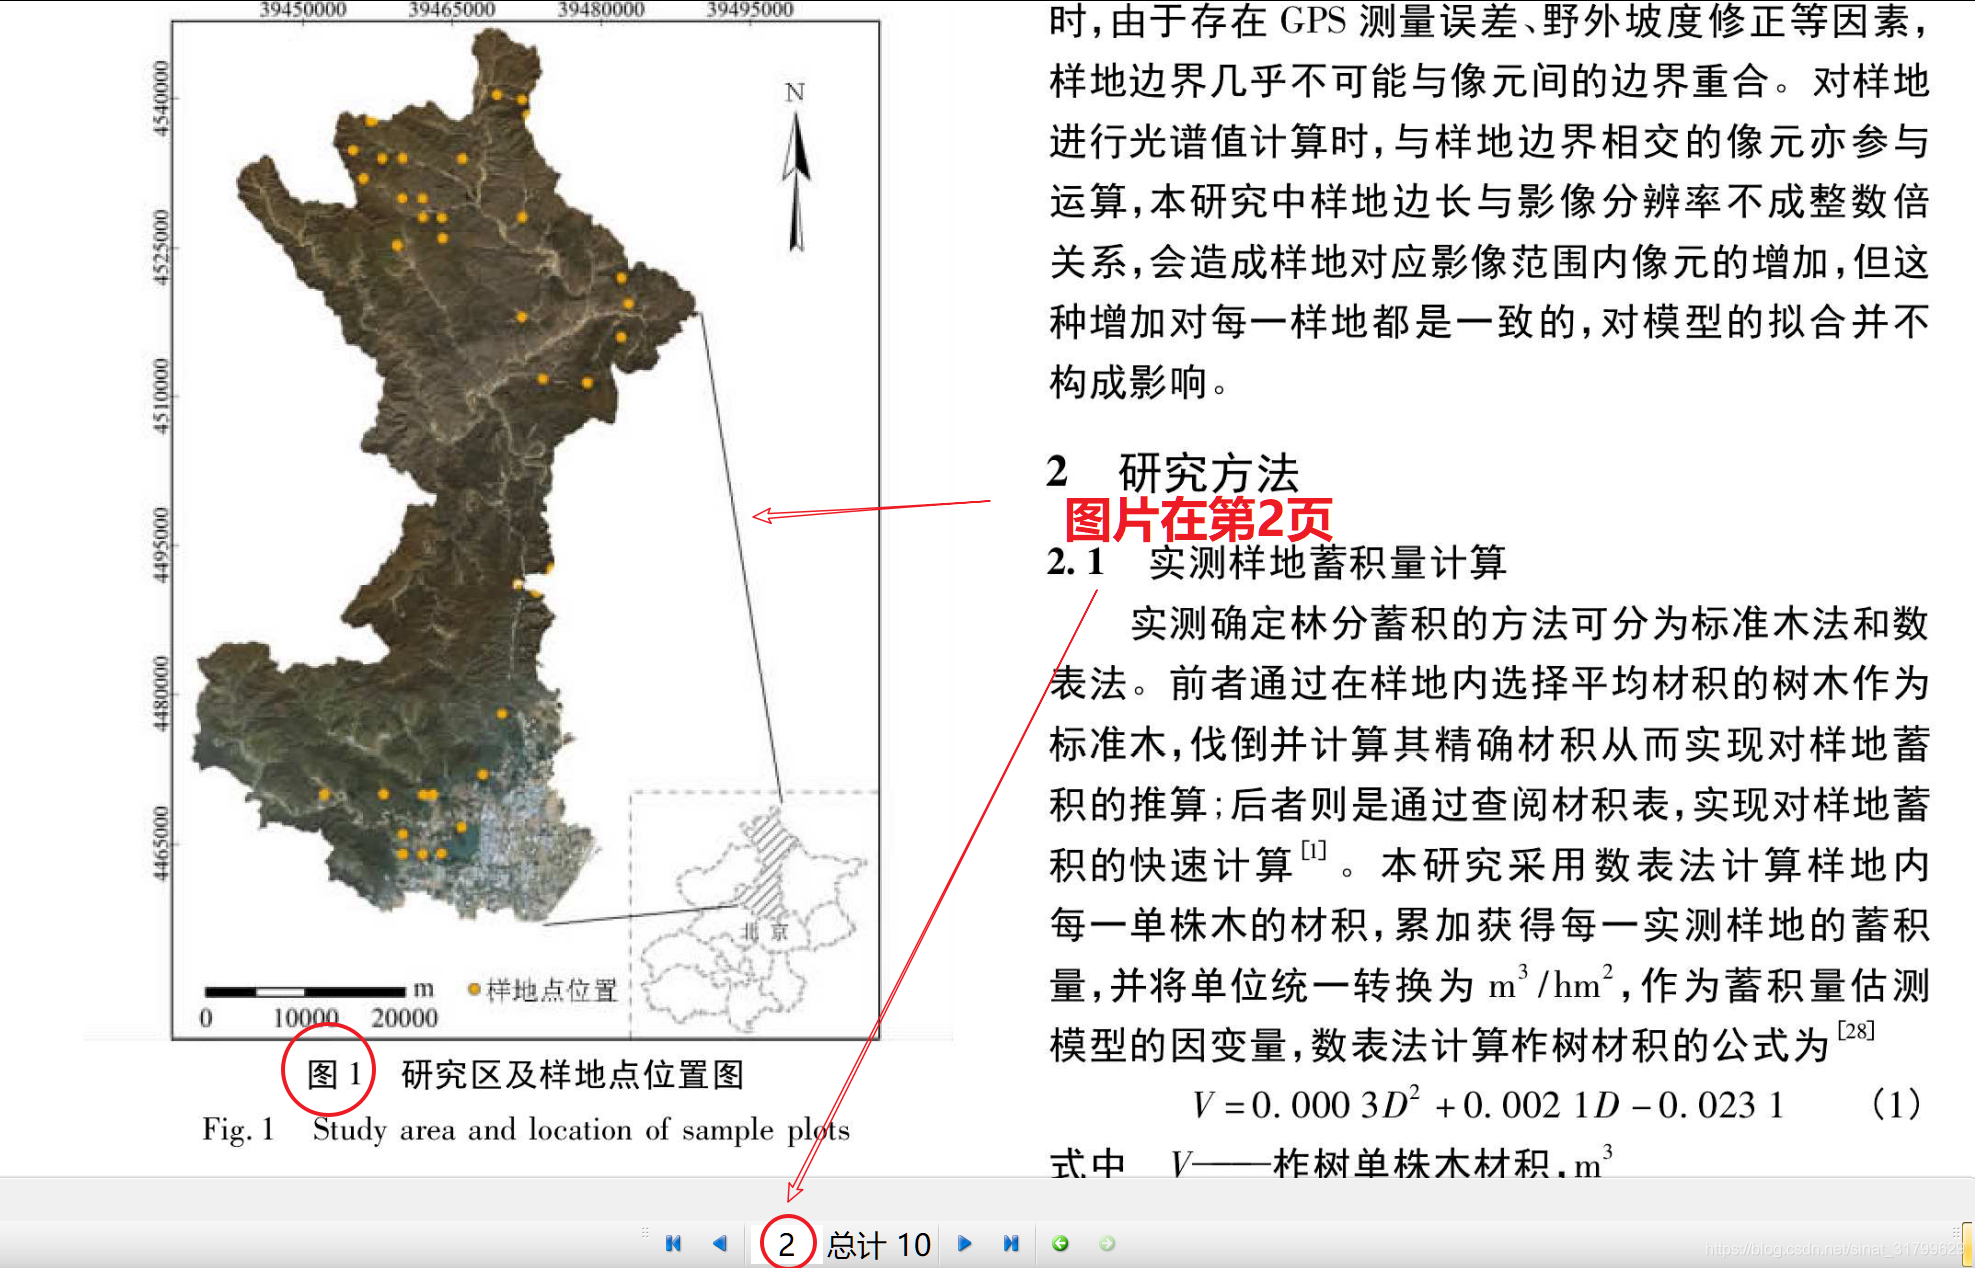Go to the previous page
The width and height of the screenshot is (1975, 1268).
[720, 1243]
